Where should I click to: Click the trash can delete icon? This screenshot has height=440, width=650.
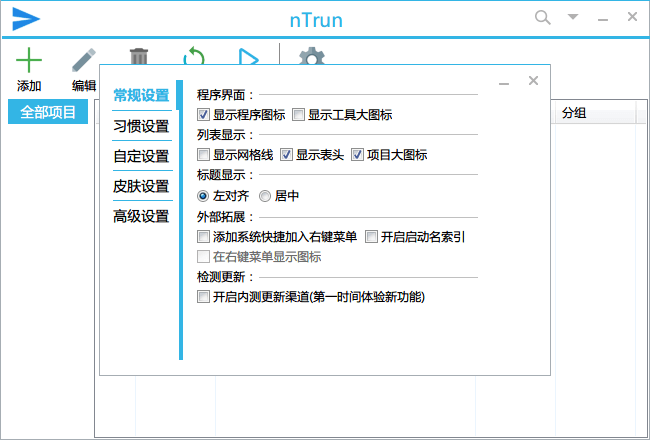point(139,58)
